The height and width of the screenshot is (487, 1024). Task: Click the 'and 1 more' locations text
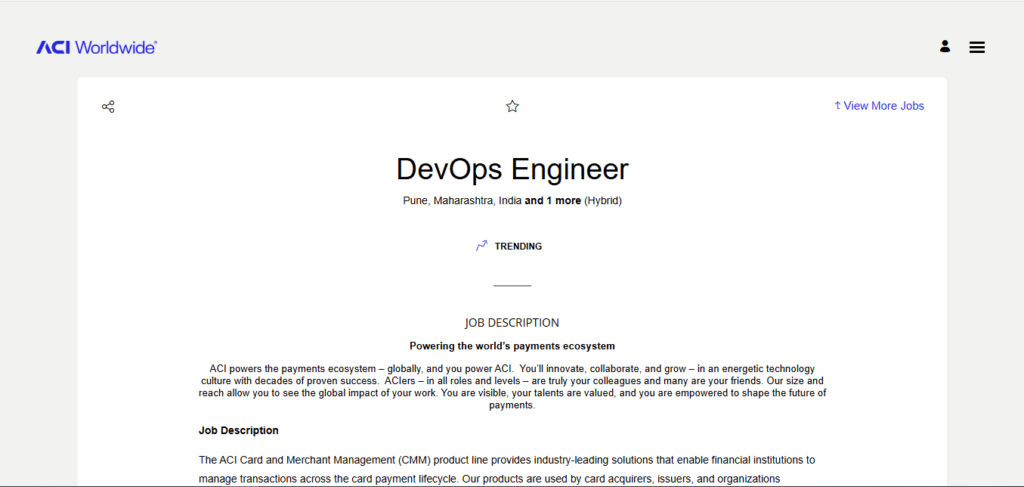(x=552, y=201)
